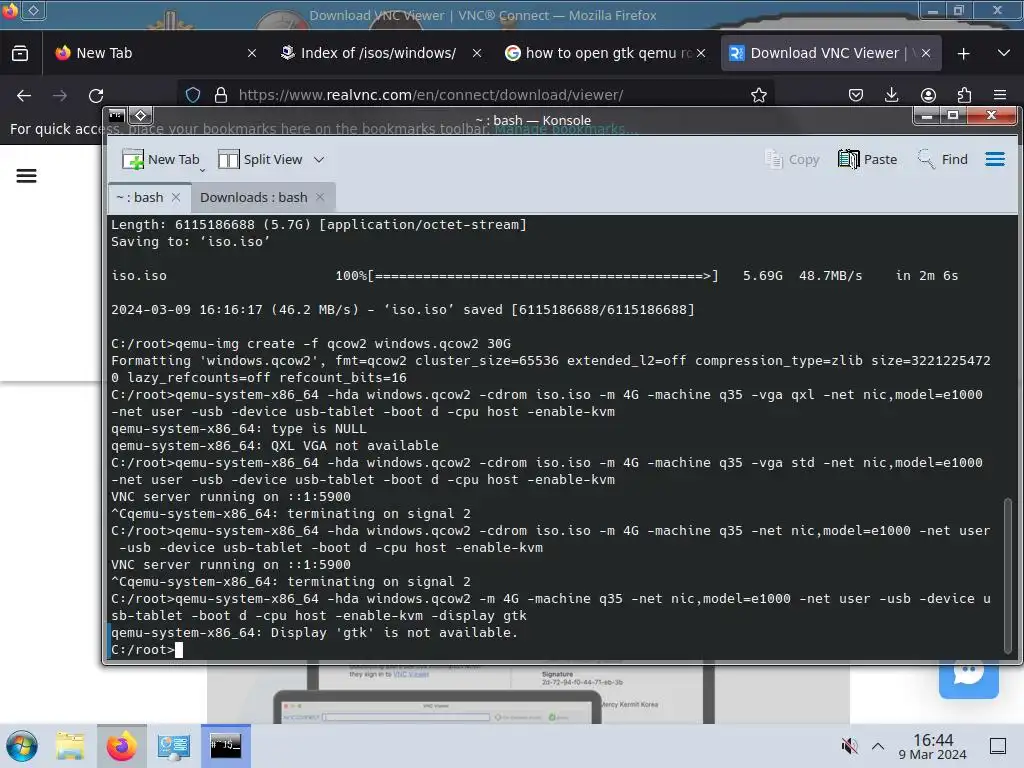Open Firefox application menu

[x=1000, y=95]
